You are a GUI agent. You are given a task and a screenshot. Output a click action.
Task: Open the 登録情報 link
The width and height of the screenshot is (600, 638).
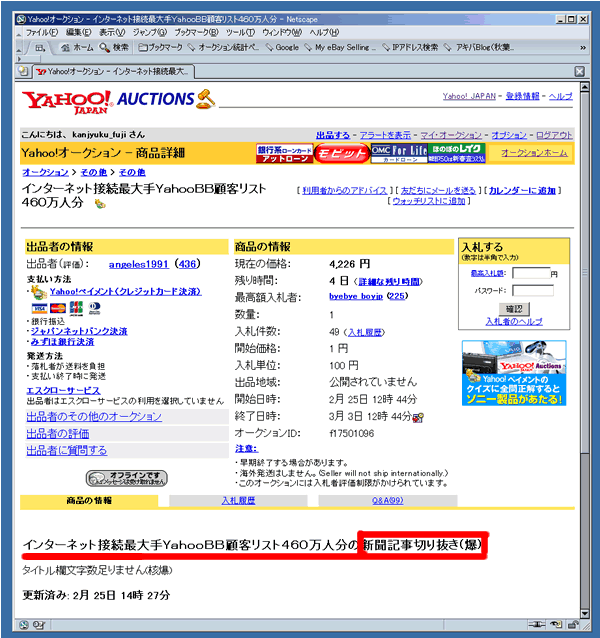[x=522, y=96]
